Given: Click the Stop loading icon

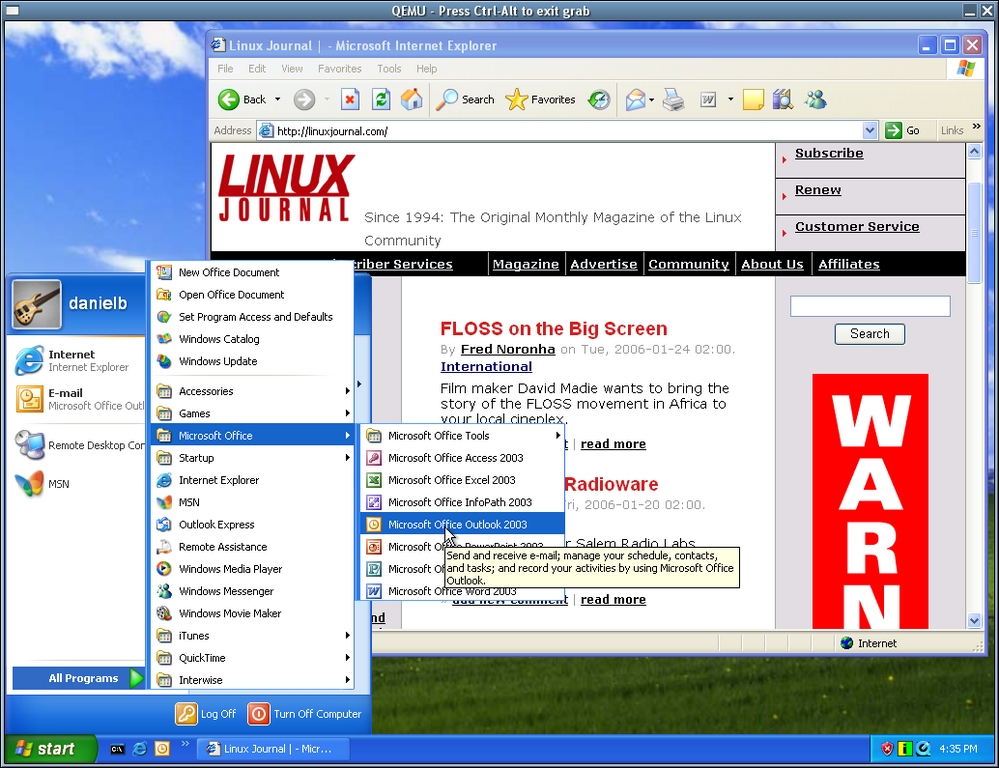Looking at the screenshot, I should point(349,99).
